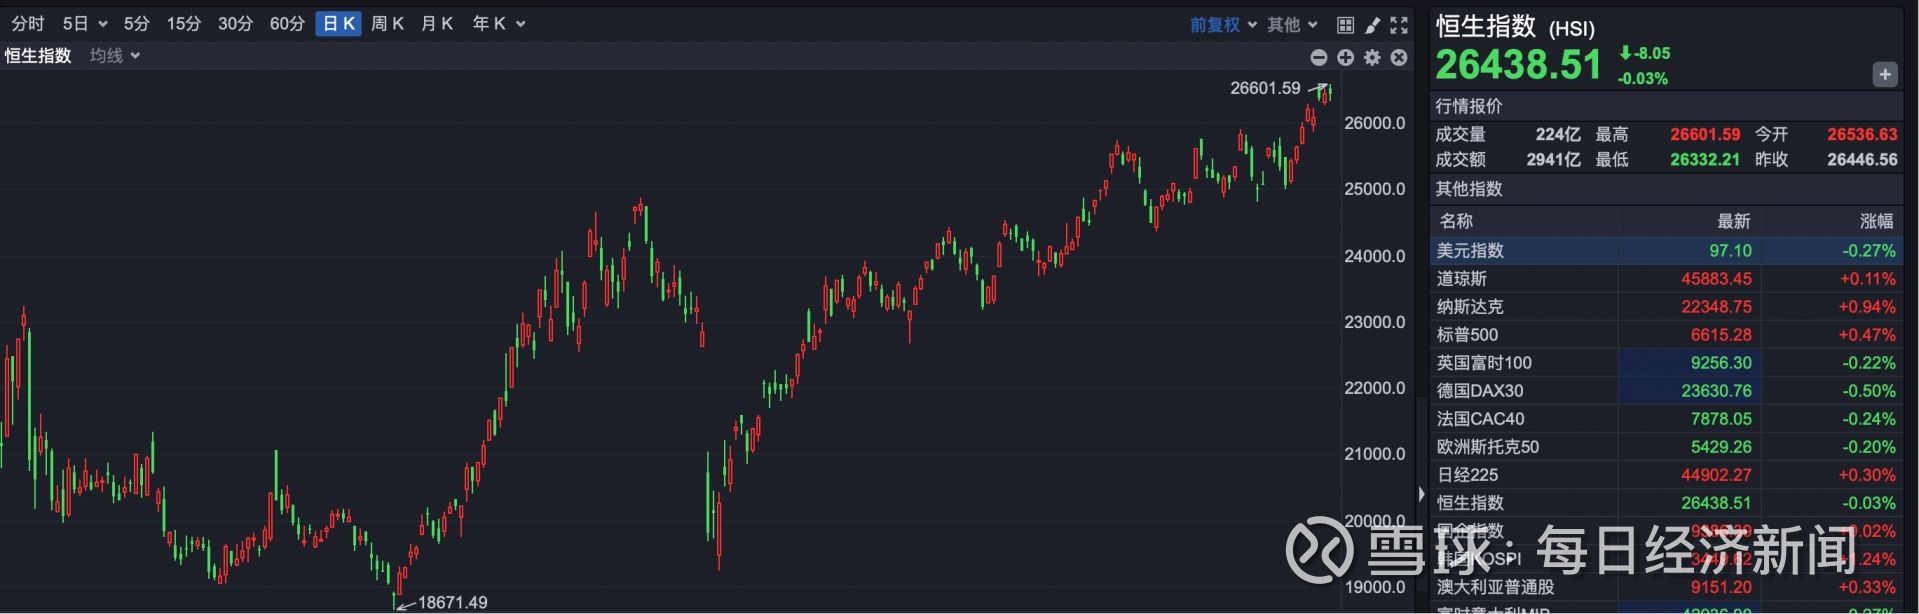
Task: Collapse the right side panel arrow
Action: pos(1421,494)
